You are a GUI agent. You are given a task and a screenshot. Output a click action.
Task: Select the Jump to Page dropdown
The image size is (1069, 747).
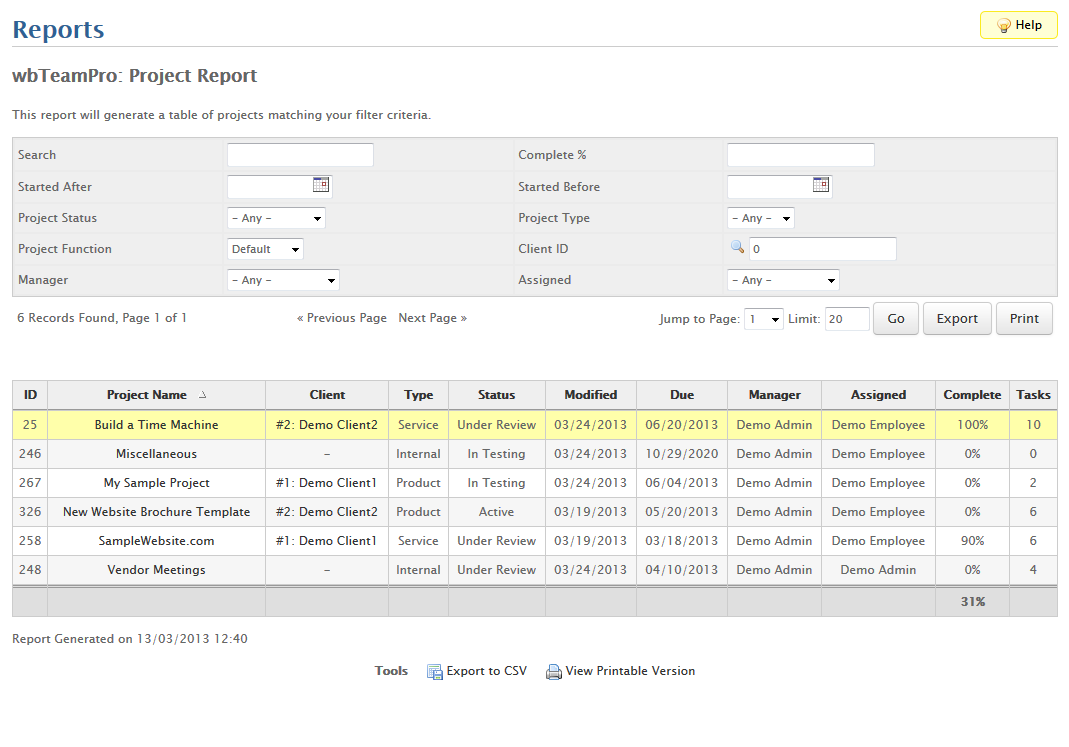764,319
